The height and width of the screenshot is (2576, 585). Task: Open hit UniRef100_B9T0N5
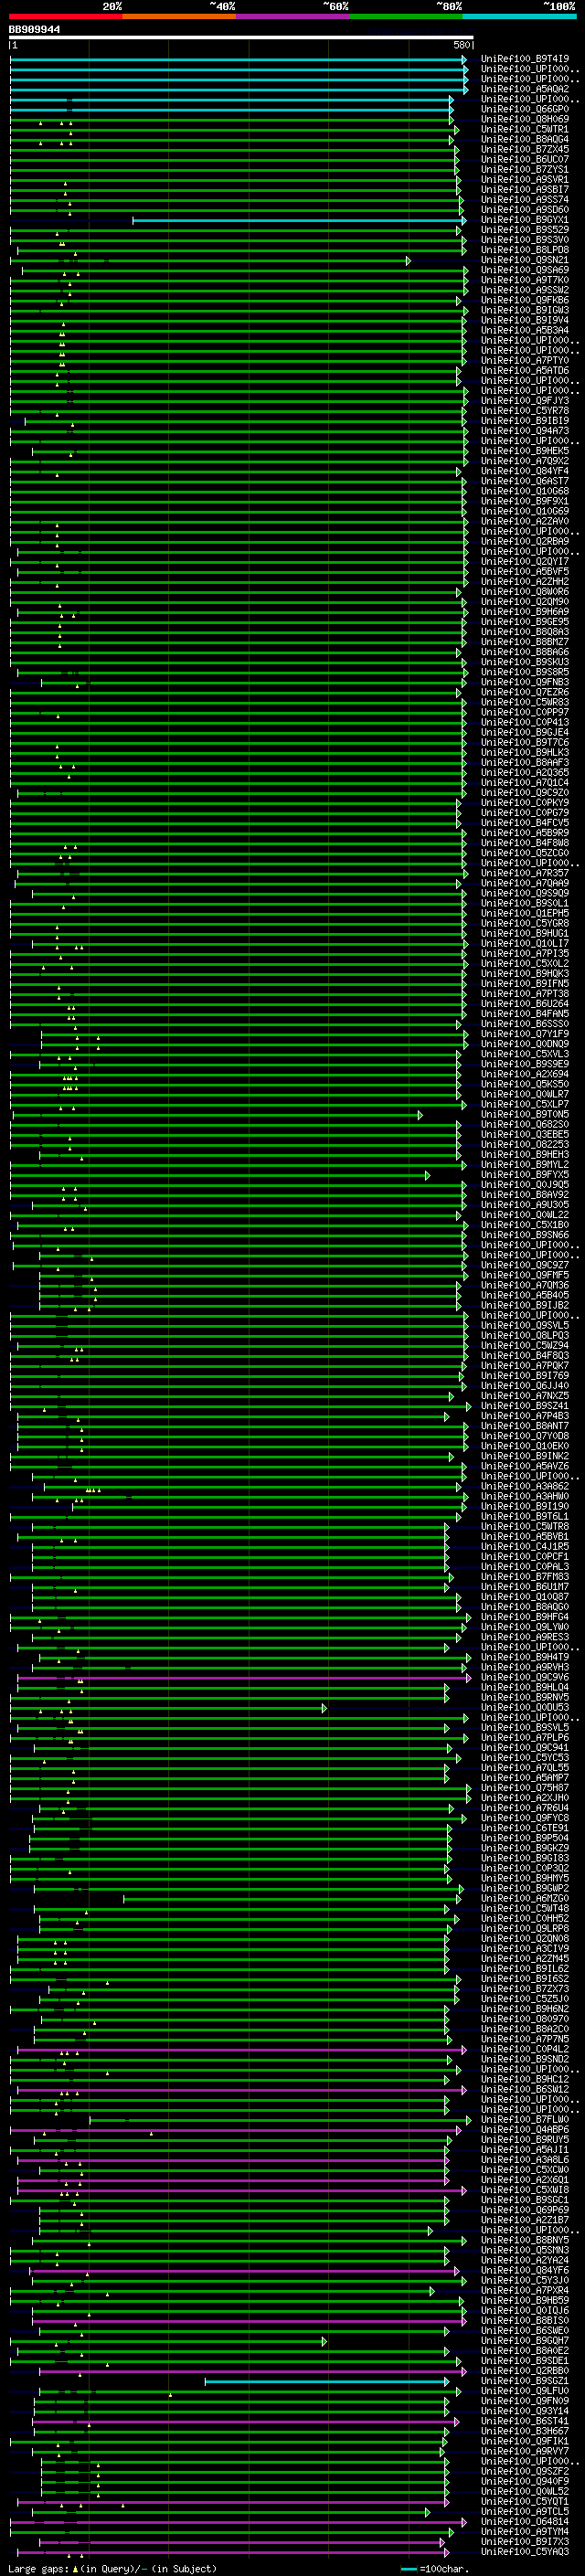pos(525,1114)
